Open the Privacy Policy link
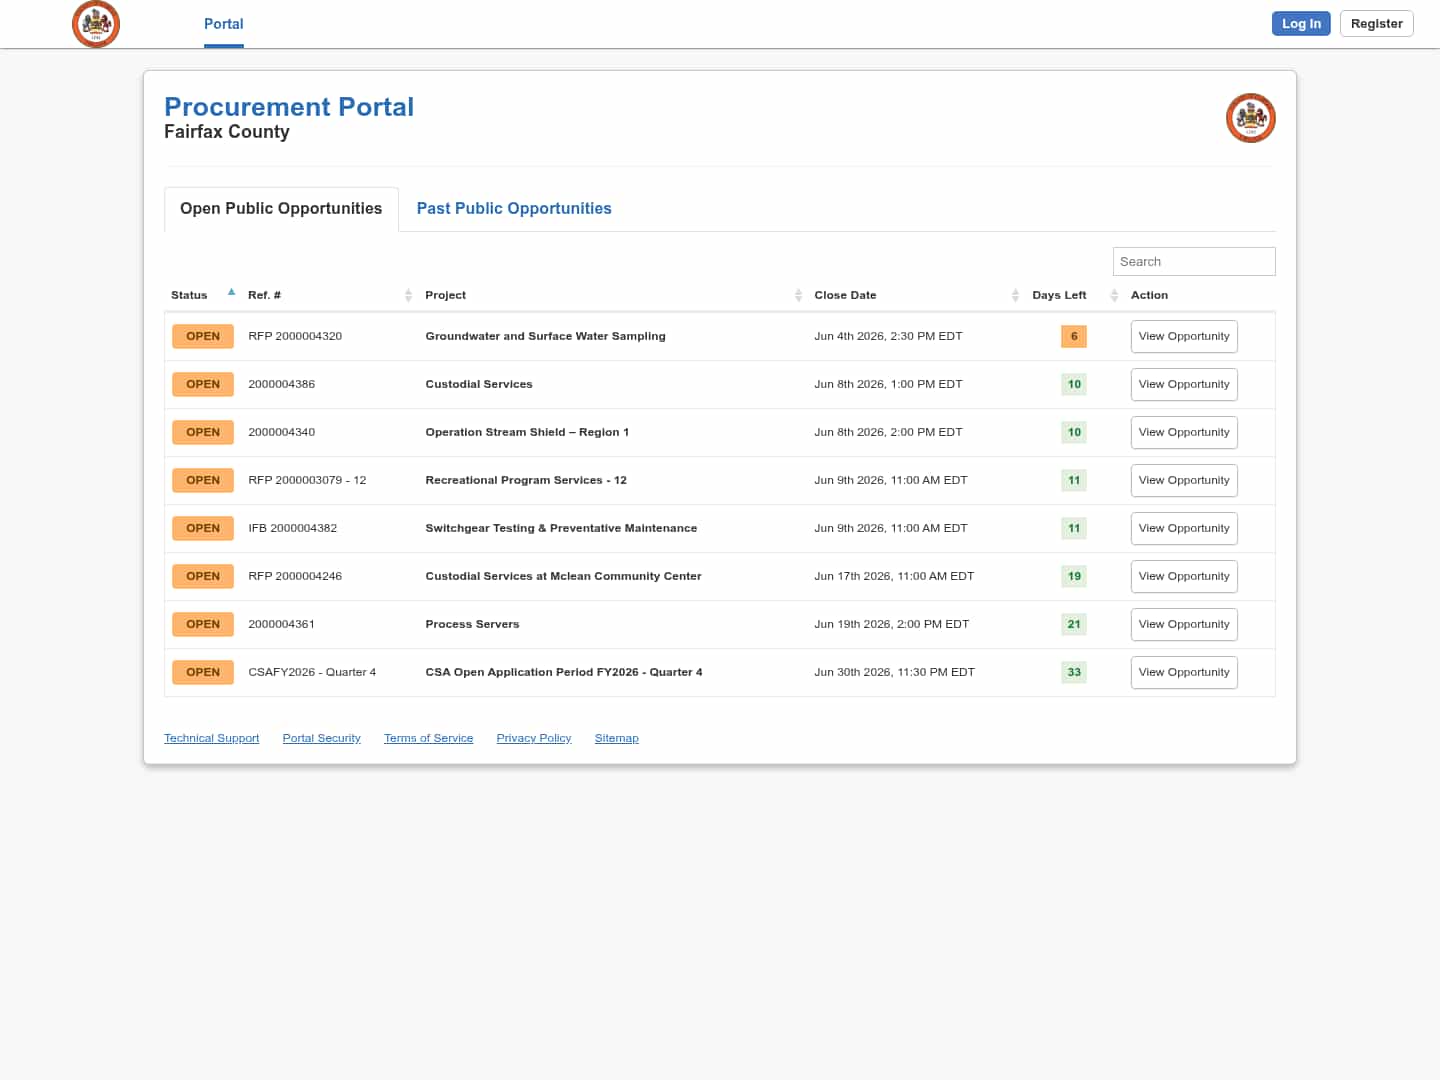The image size is (1440, 1080). (x=534, y=738)
